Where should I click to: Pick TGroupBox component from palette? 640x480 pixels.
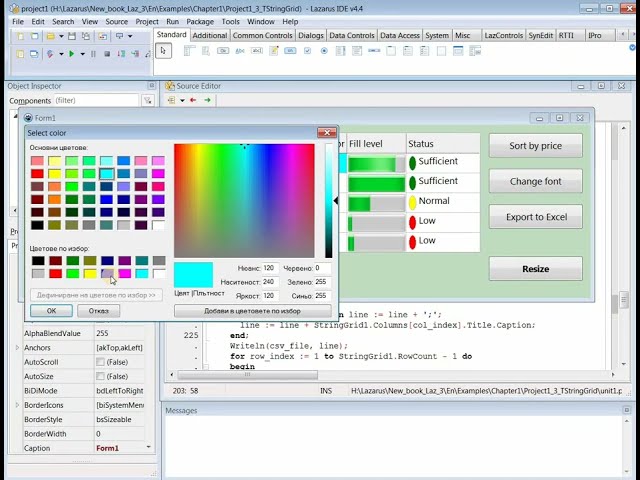[391, 51]
